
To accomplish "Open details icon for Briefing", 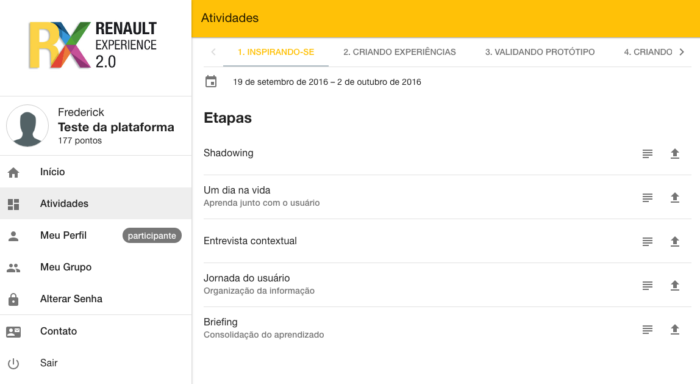I will [647, 330].
